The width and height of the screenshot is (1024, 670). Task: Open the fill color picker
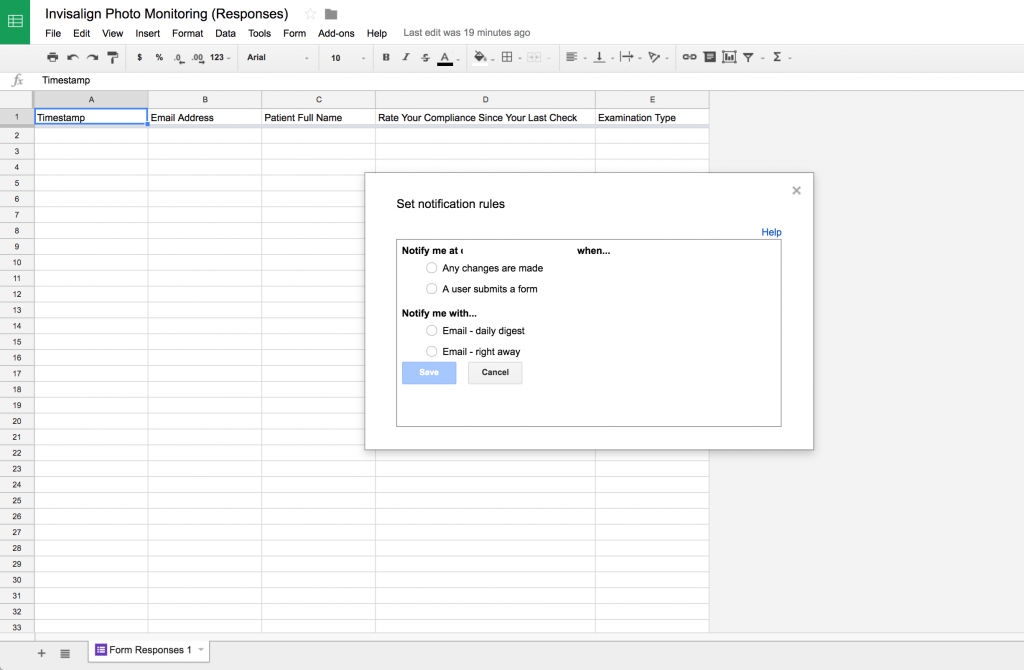click(x=480, y=57)
